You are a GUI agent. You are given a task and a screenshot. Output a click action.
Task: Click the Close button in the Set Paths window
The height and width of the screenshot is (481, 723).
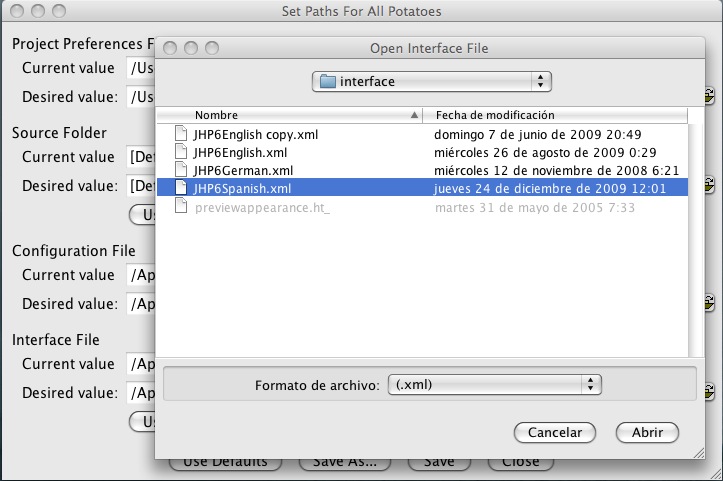tap(521, 463)
